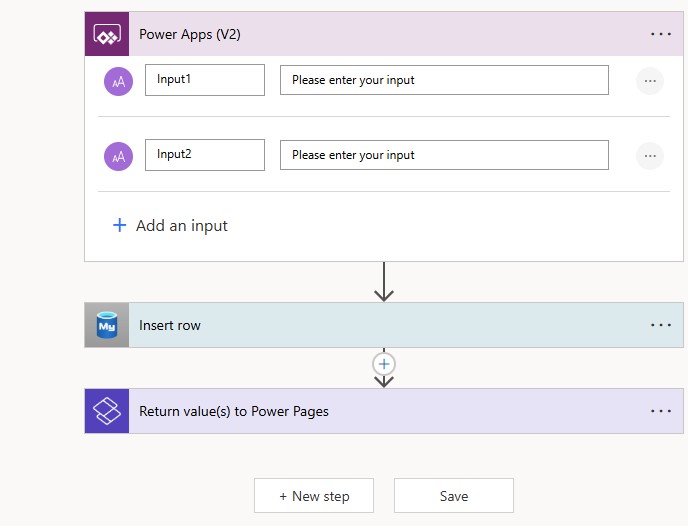Save the flow with the Save button

[x=454, y=496]
